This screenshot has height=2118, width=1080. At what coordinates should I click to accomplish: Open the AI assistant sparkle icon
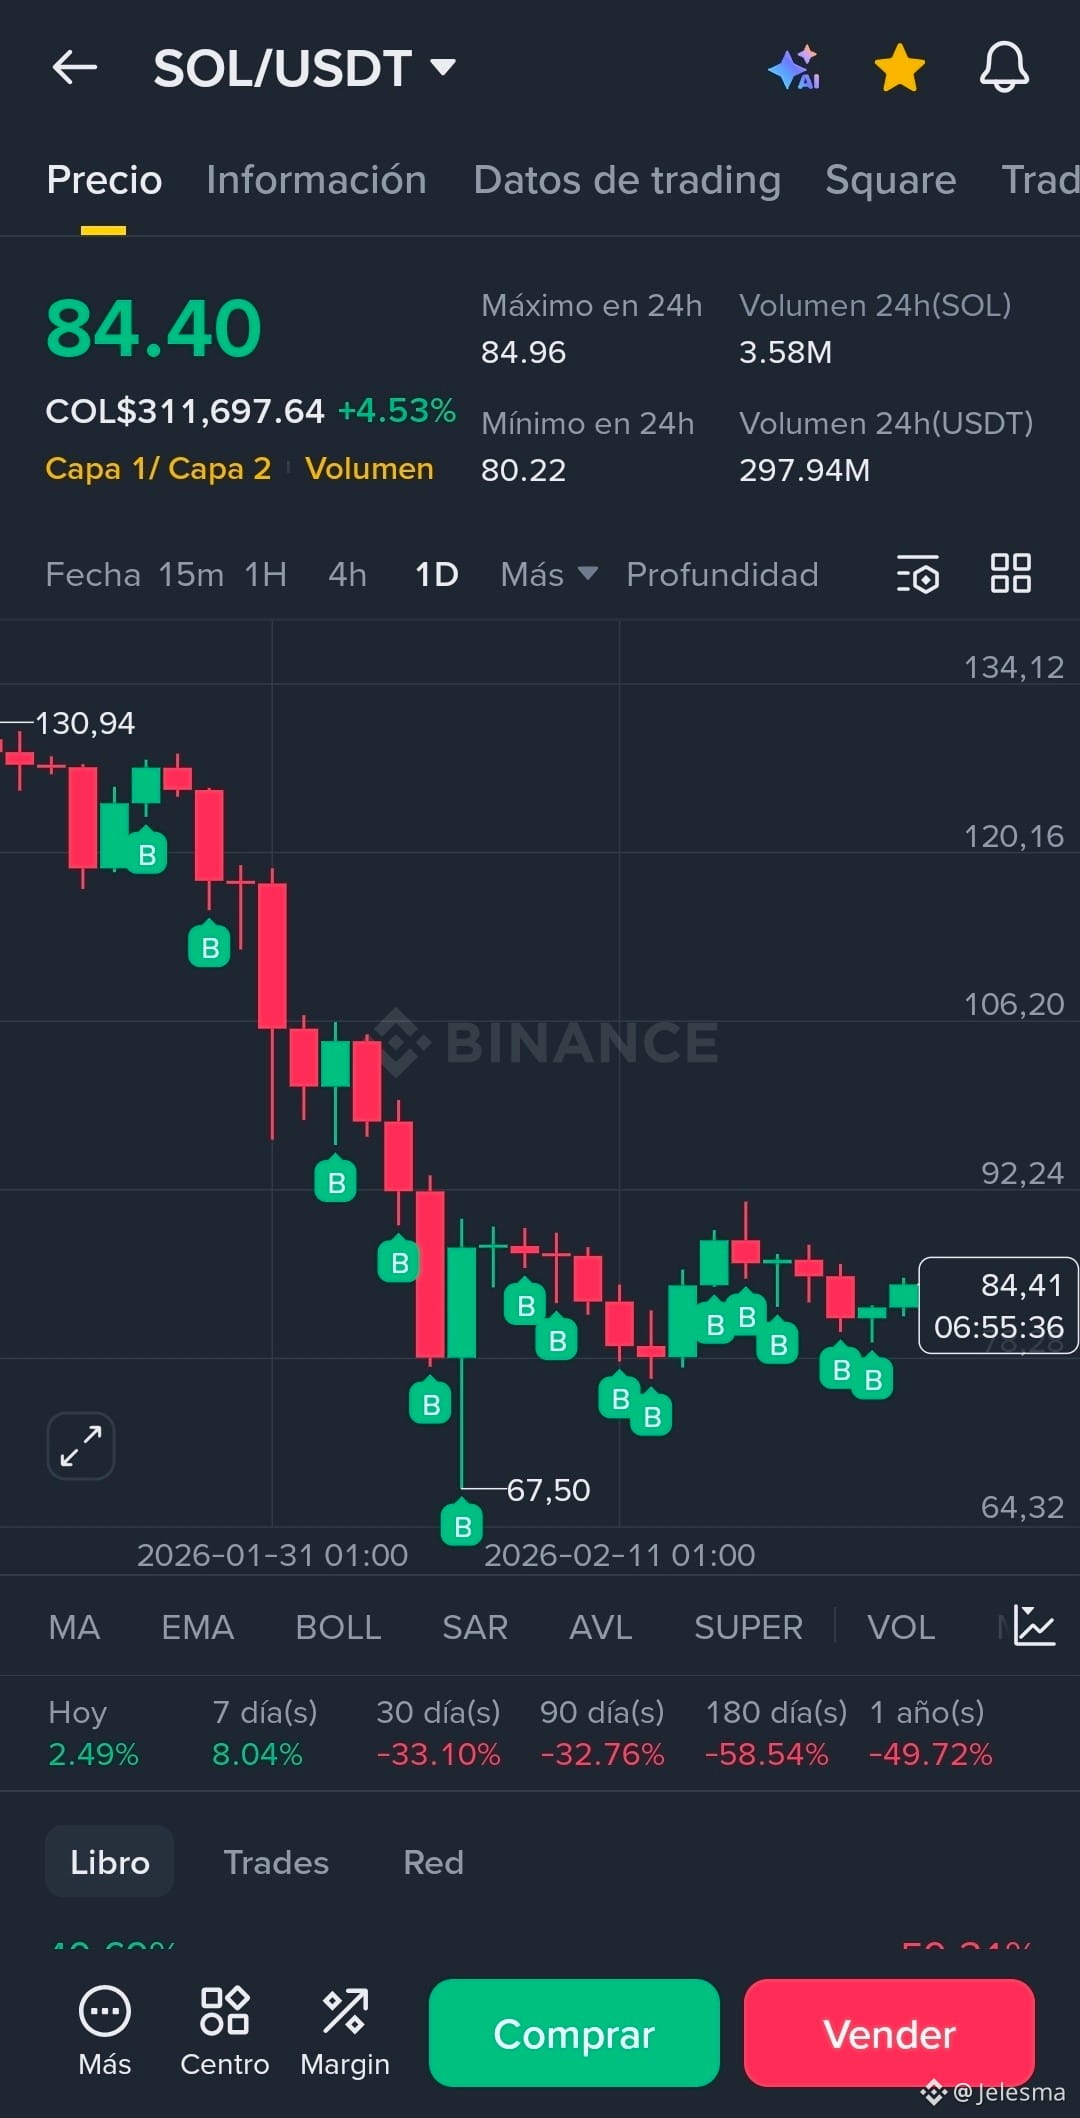tap(795, 68)
